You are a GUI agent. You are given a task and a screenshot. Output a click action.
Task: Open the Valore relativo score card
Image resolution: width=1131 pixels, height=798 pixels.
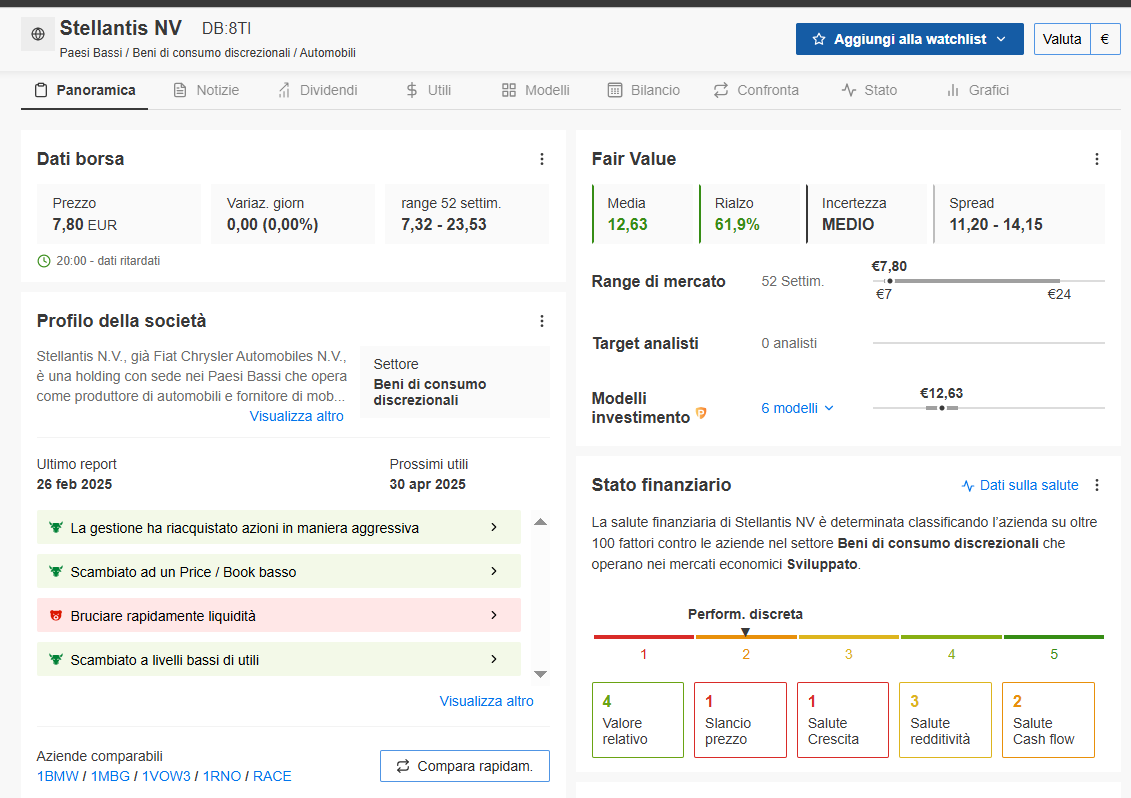(638, 720)
